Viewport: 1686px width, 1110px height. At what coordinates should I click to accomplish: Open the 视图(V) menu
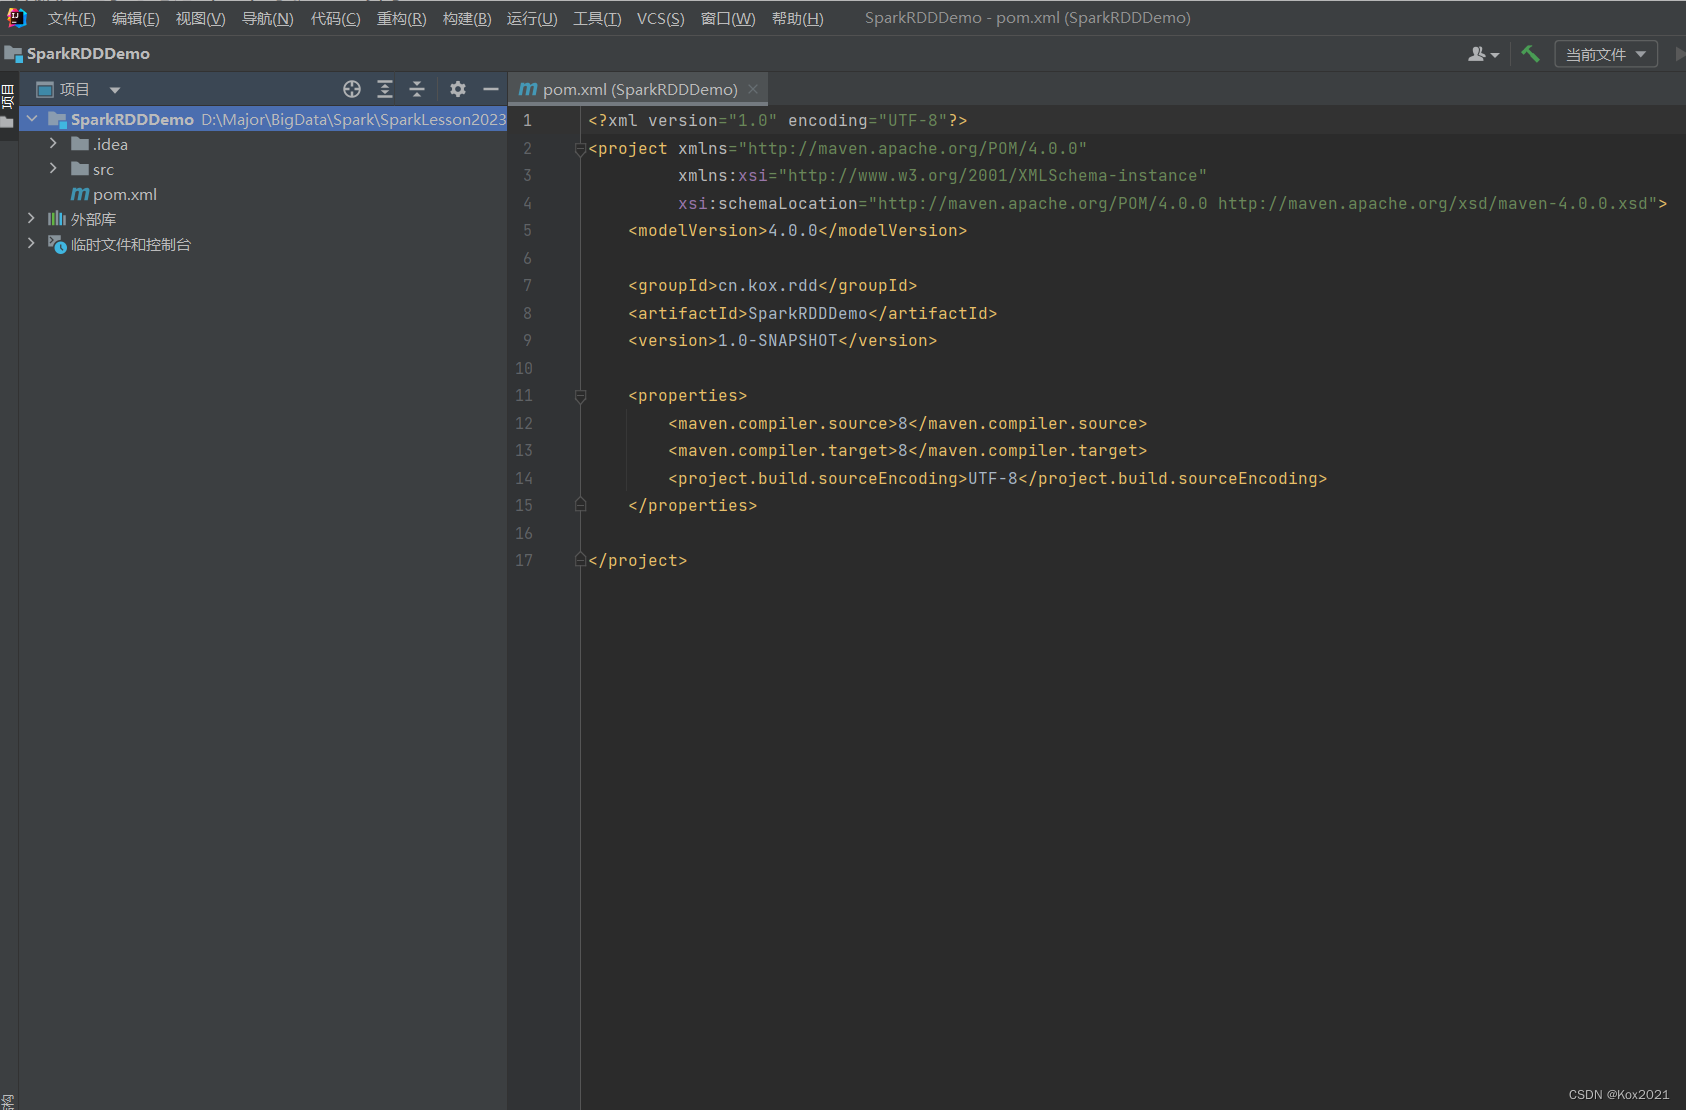tap(200, 18)
